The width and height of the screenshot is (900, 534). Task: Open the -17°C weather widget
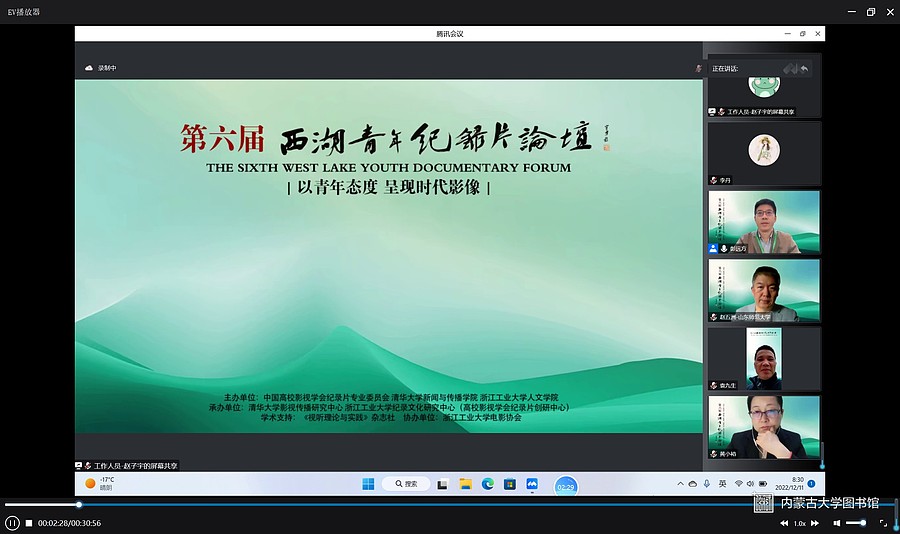[100, 483]
